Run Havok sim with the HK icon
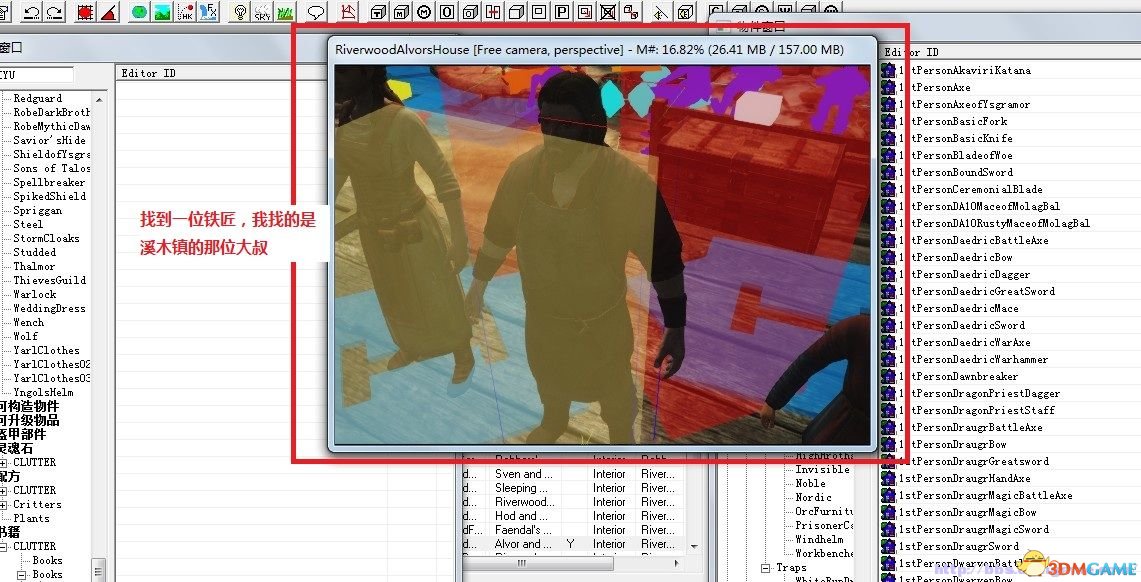The width and height of the screenshot is (1141, 582). (186, 12)
